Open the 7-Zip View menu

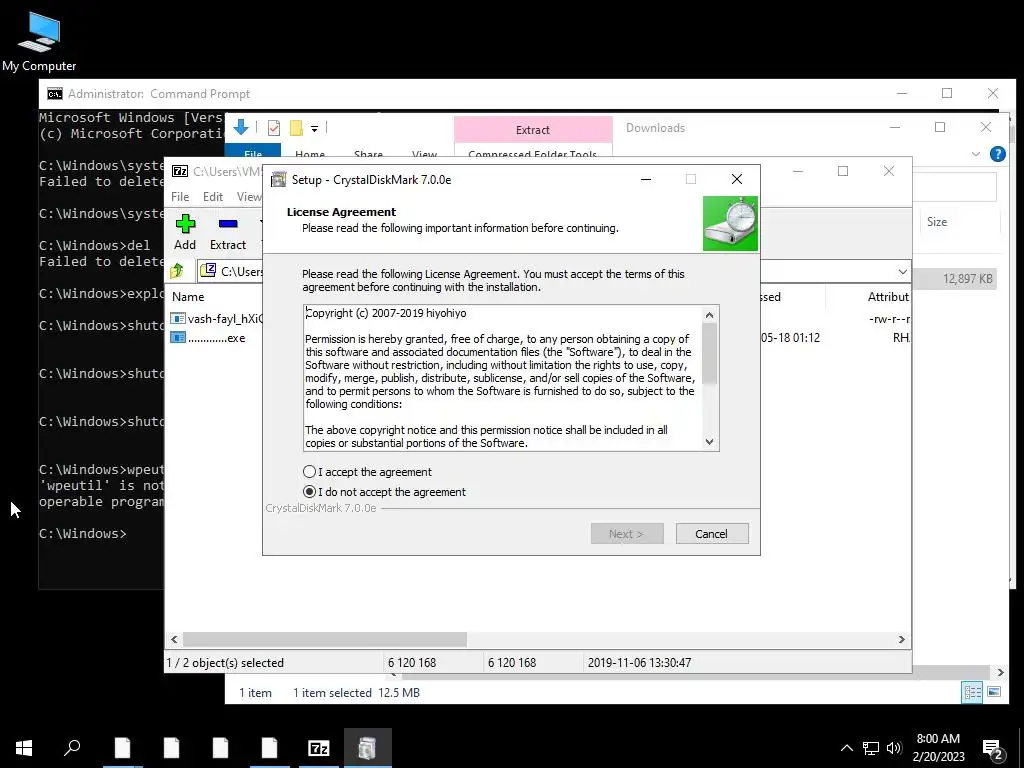(248, 197)
